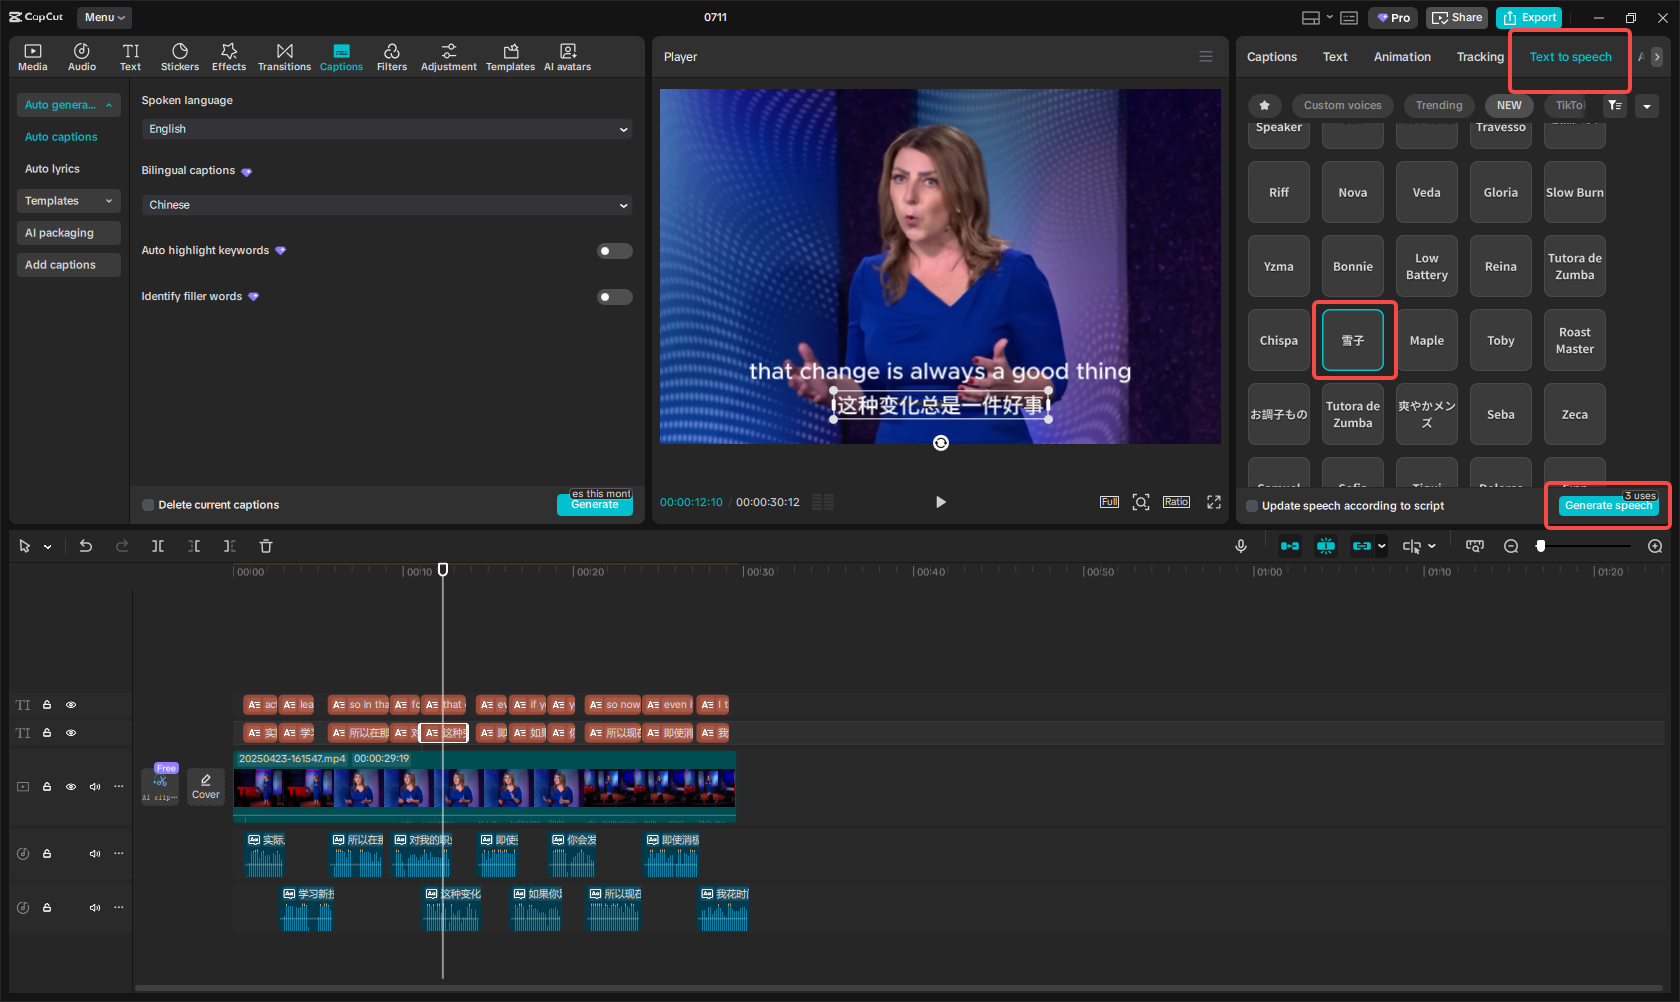Click the Undo arrow in timeline toolbar
1680x1002 pixels.
86,546
